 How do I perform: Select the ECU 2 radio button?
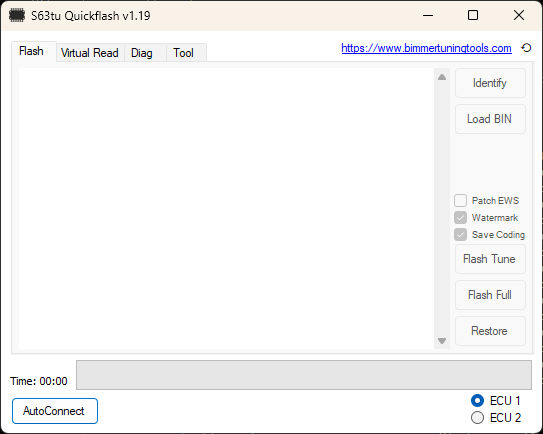pyautogui.click(x=477, y=418)
